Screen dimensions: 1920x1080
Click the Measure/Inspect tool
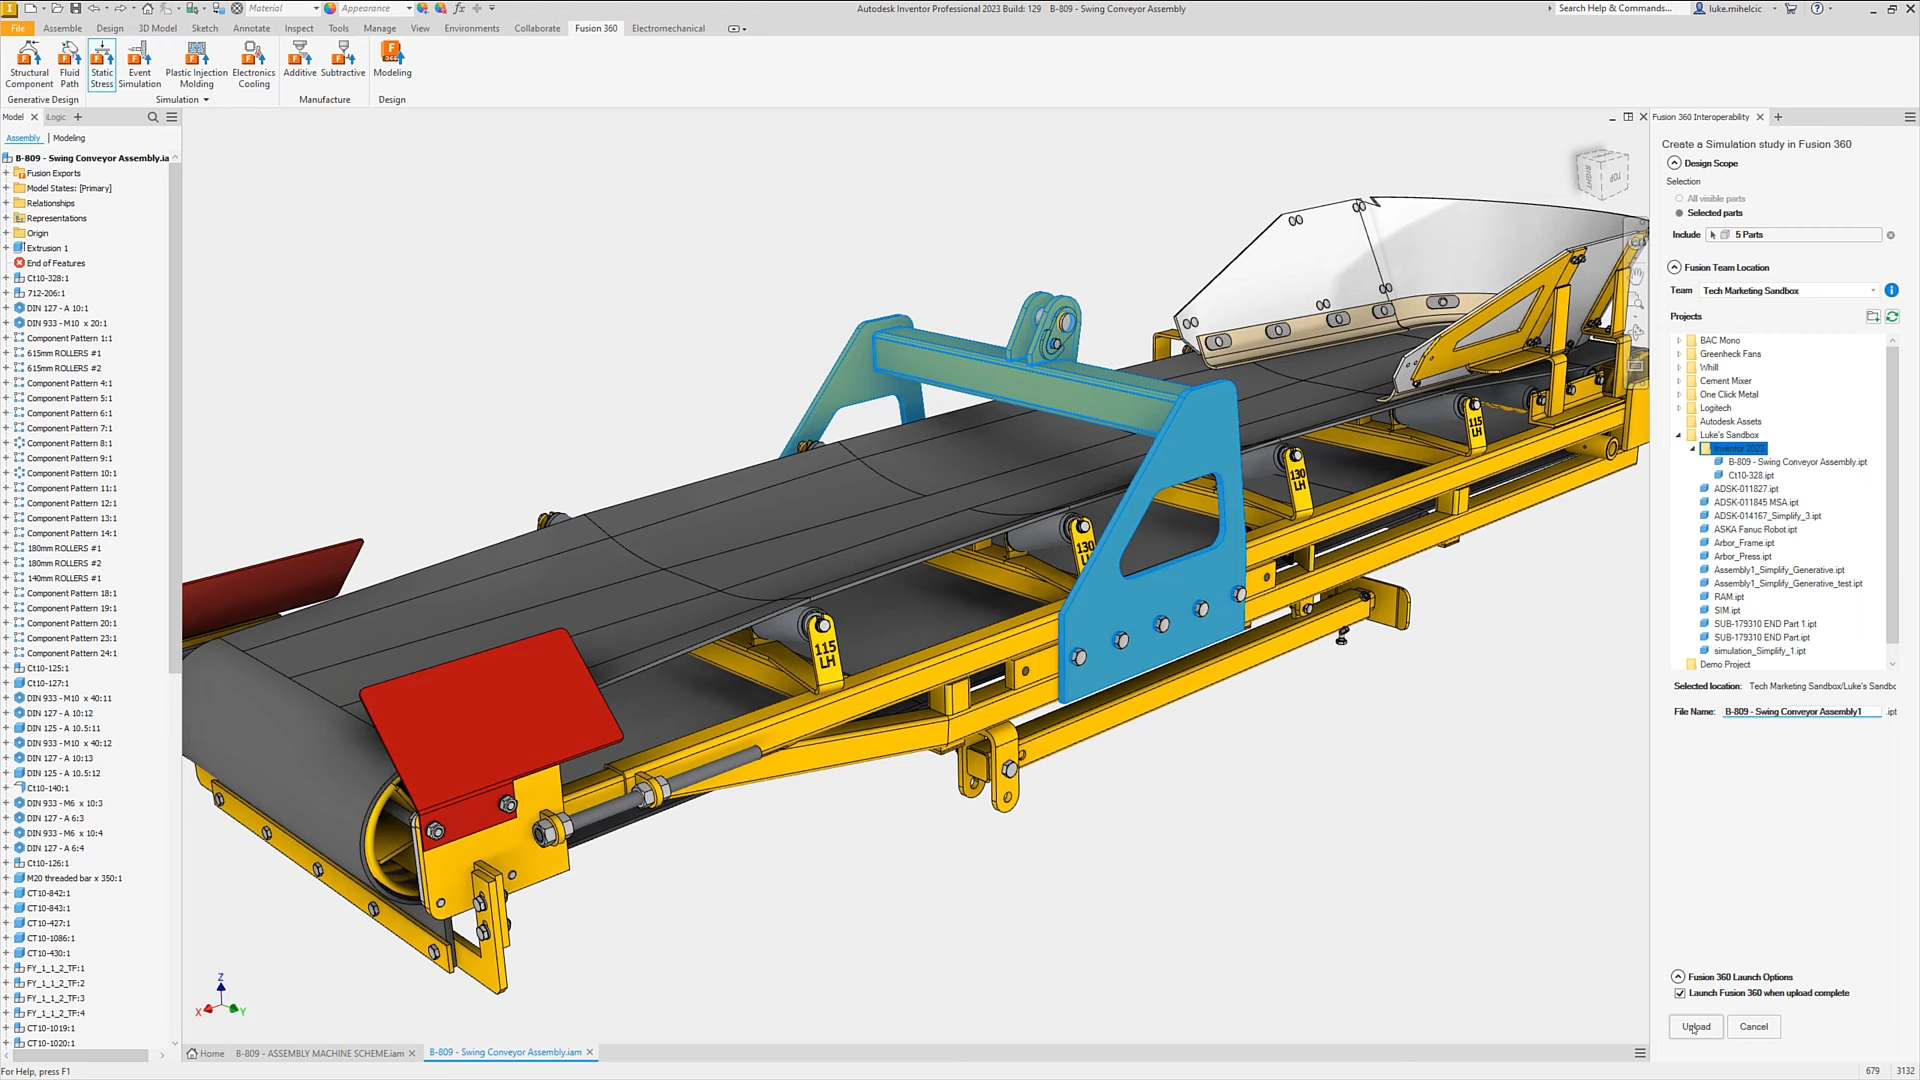tap(297, 28)
